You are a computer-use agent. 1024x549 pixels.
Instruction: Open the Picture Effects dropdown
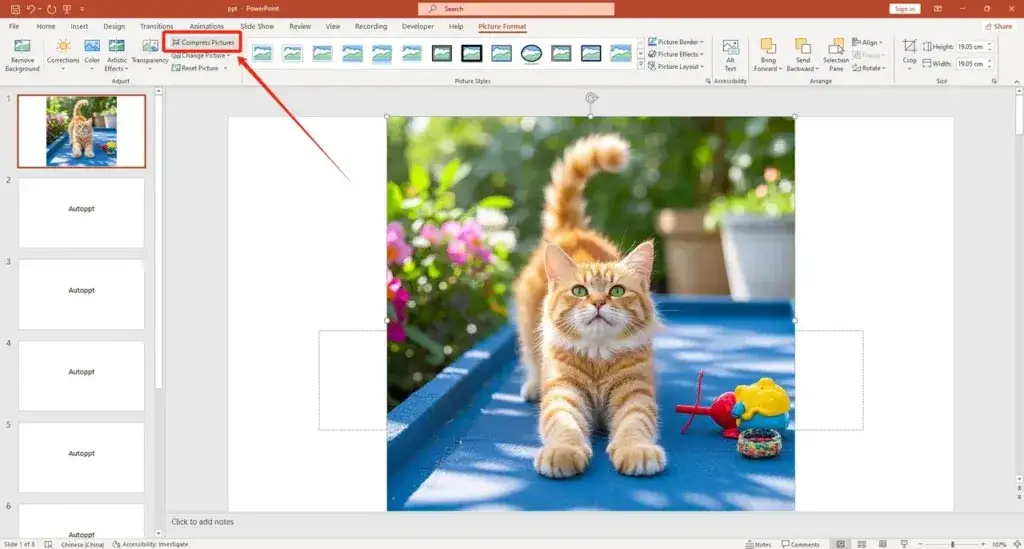coord(676,54)
